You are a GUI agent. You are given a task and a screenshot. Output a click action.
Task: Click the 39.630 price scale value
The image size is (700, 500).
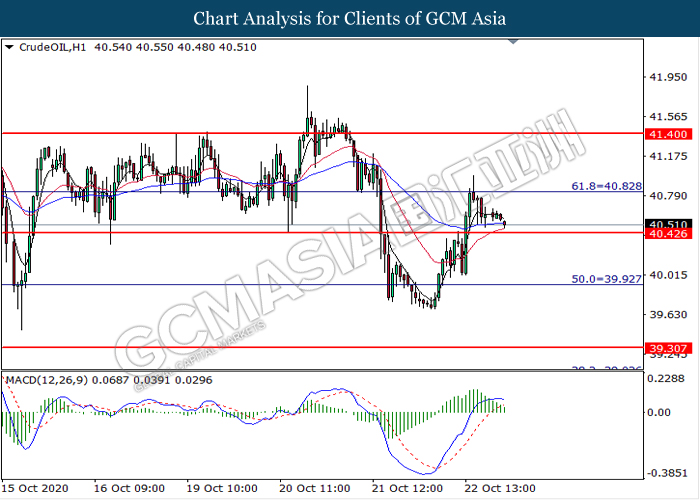click(668, 315)
